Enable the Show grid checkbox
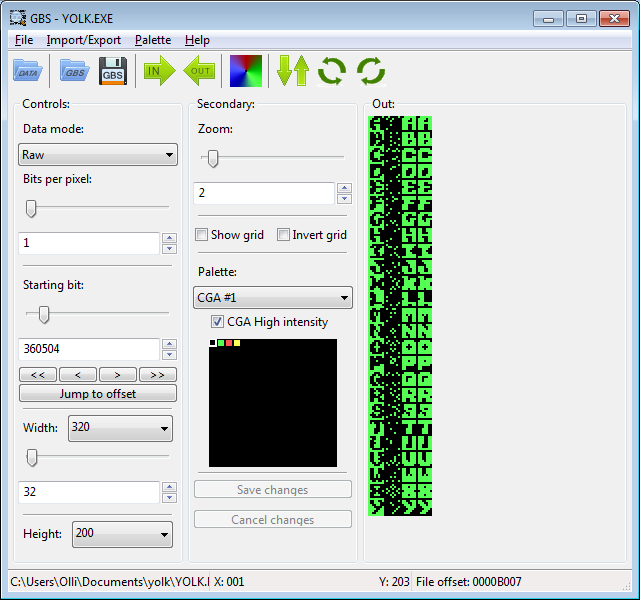 202,235
